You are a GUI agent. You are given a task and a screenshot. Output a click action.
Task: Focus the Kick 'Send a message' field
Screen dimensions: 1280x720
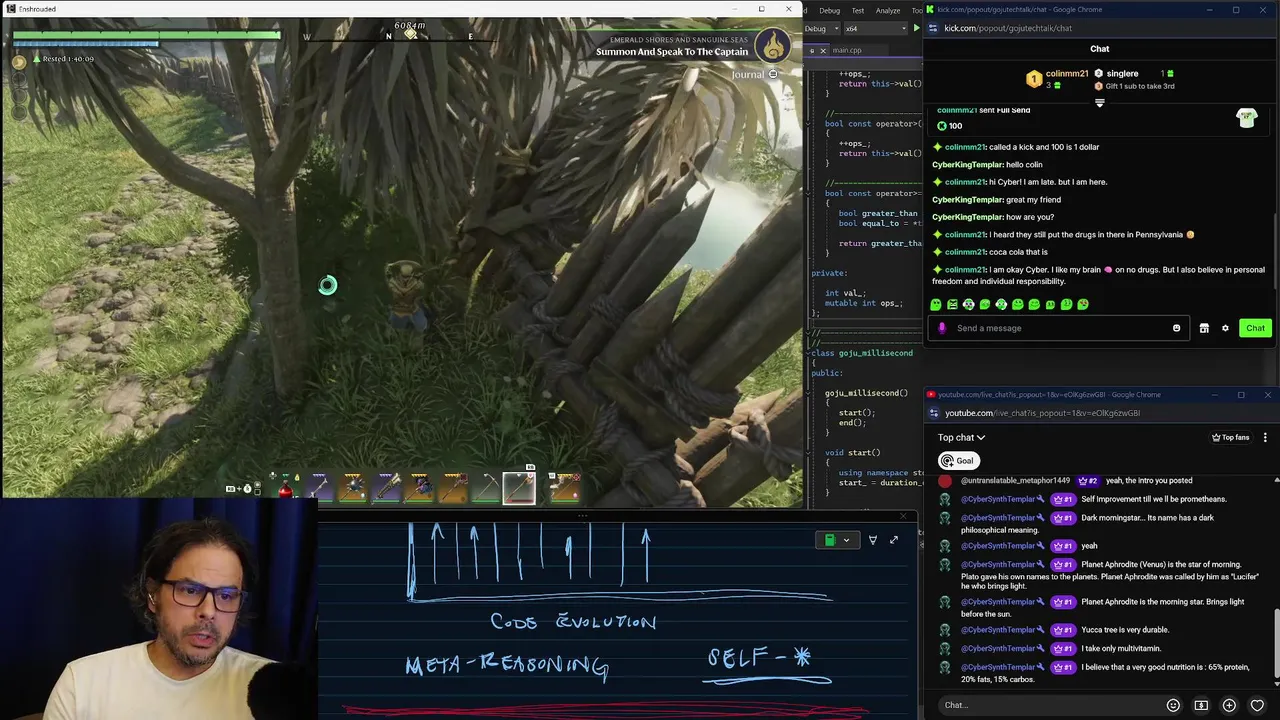1059,328
